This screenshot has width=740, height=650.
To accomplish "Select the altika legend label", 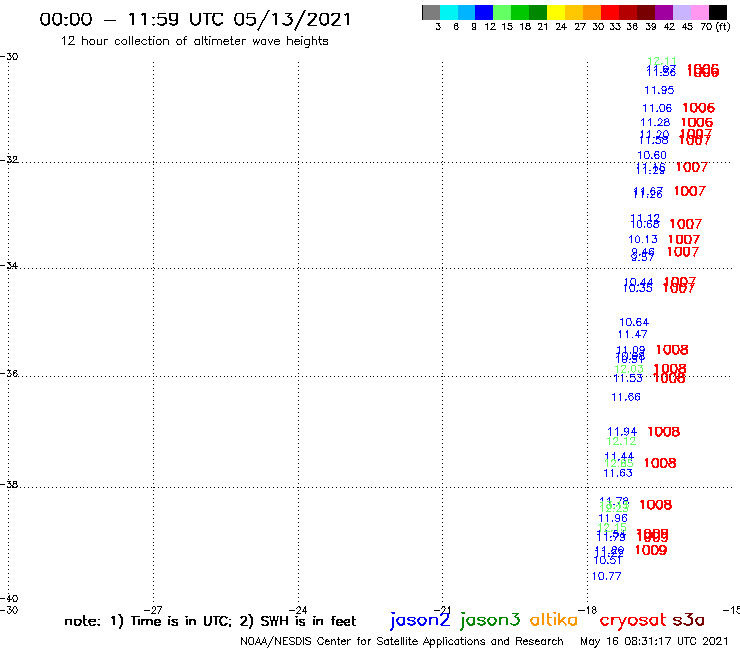I will pos(554,619).
